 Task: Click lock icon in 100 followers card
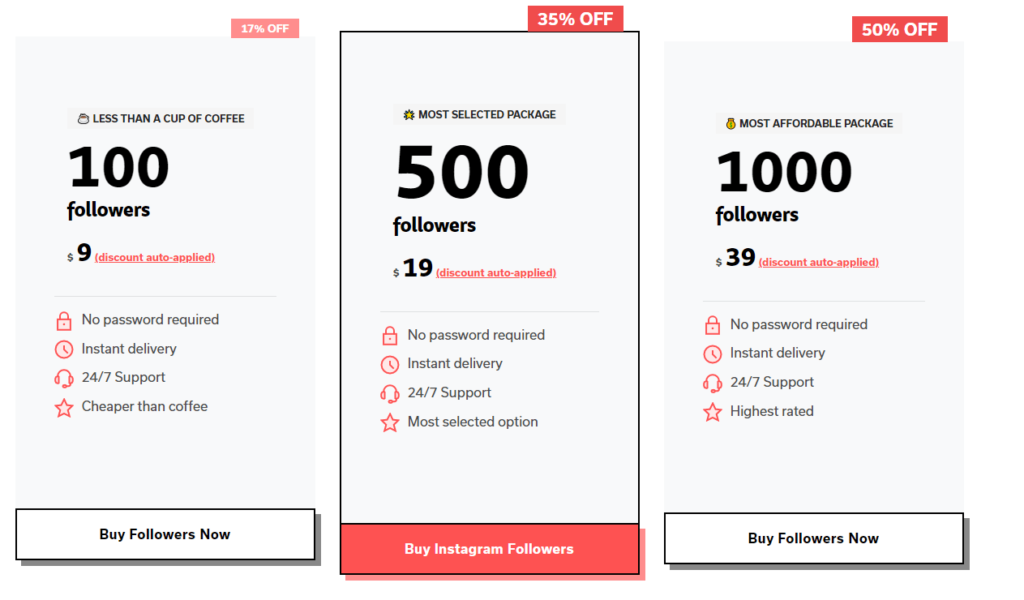click(64, 321)
